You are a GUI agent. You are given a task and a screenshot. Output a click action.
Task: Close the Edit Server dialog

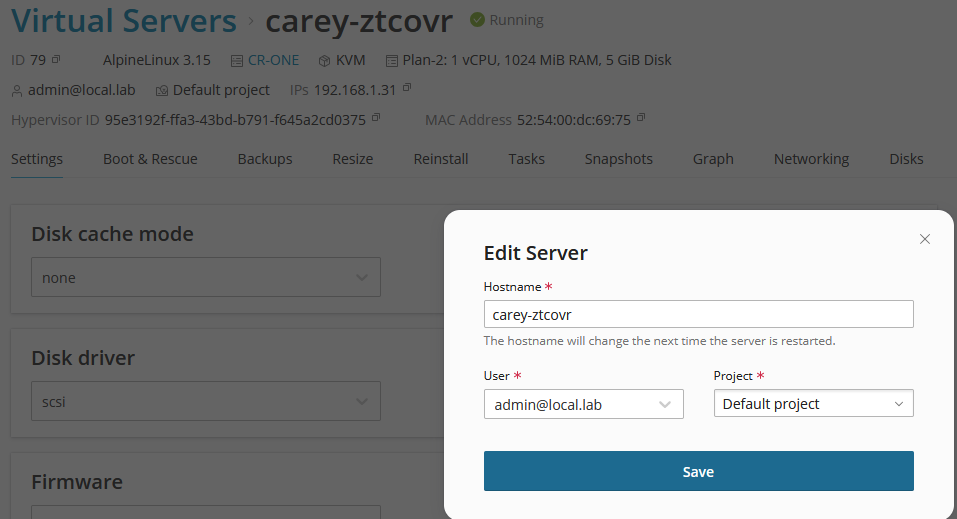click(925, 239)
